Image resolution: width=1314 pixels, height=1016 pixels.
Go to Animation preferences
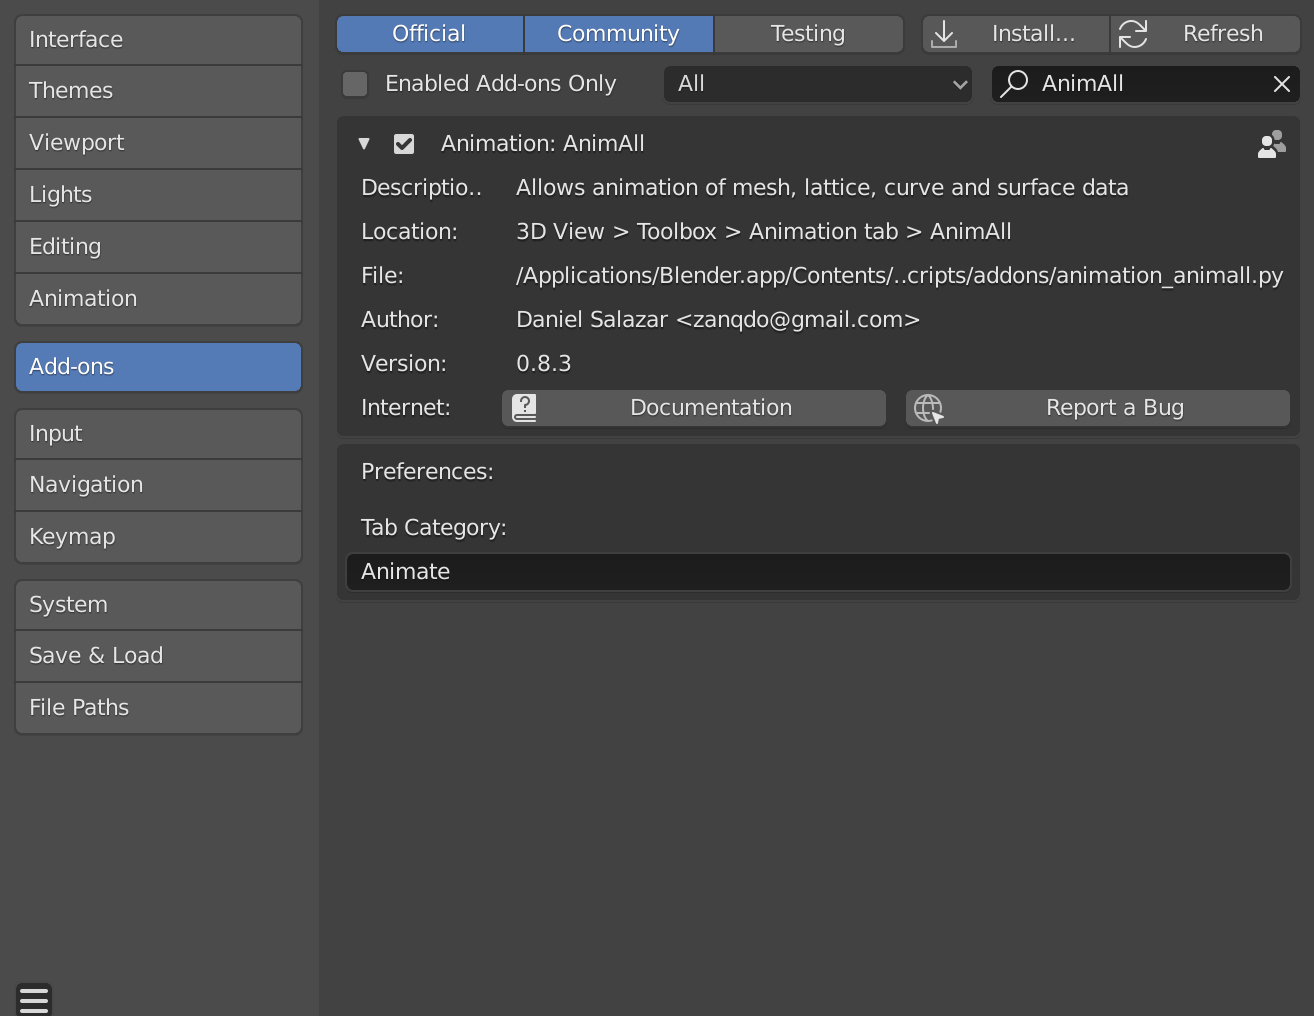pos(158,299)
